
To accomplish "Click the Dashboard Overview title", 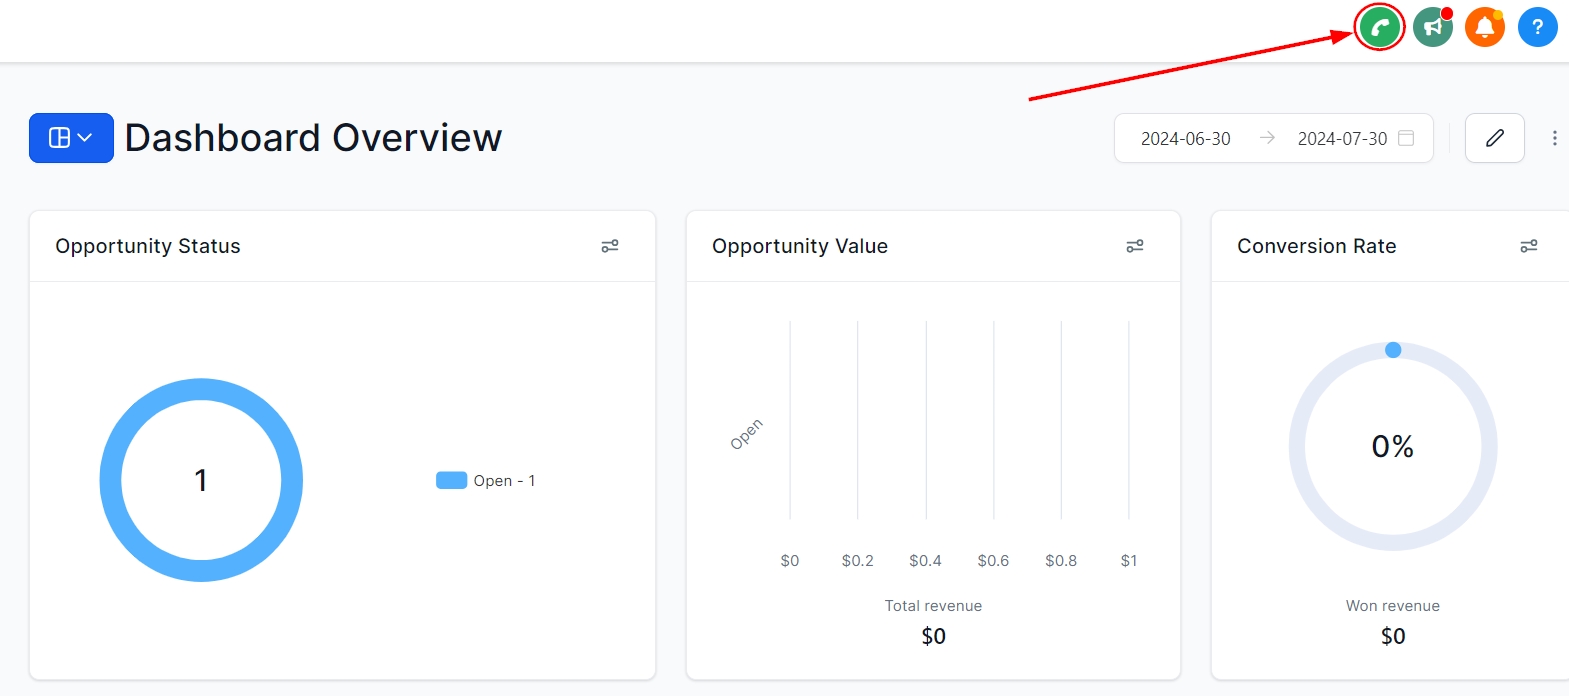I will click(313, 138).
